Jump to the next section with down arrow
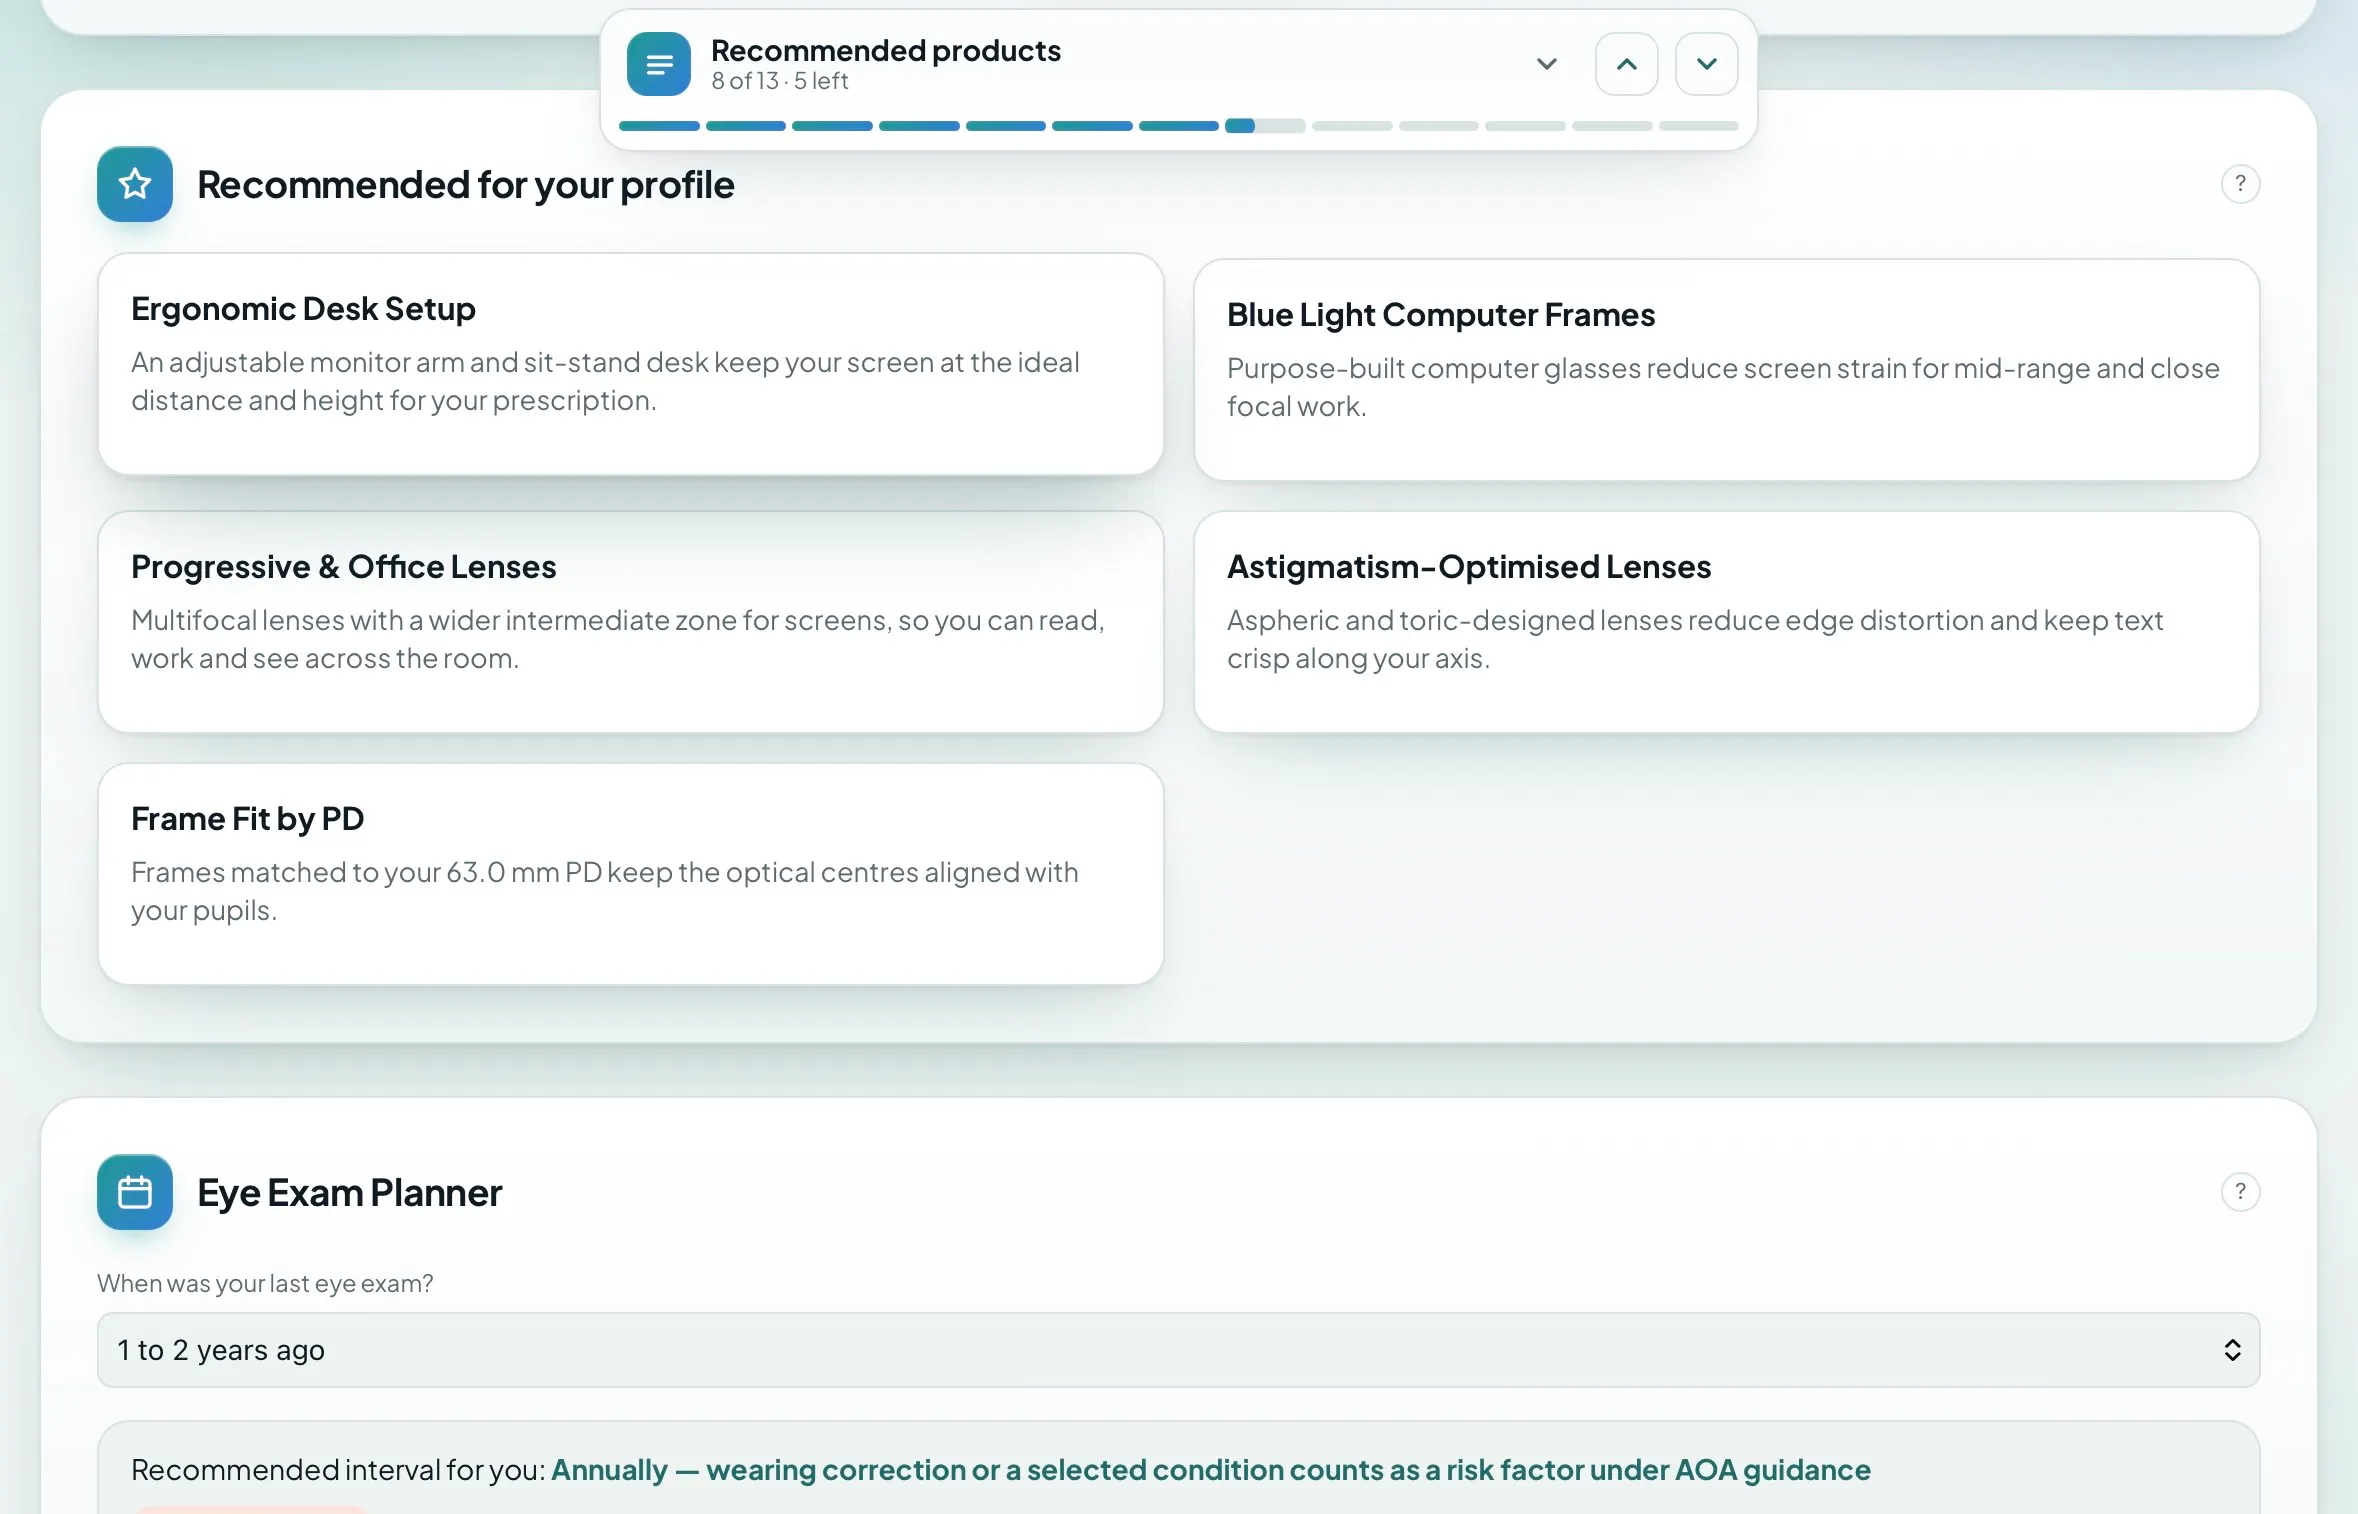2358x1514 pixels. coord(1706,64)
